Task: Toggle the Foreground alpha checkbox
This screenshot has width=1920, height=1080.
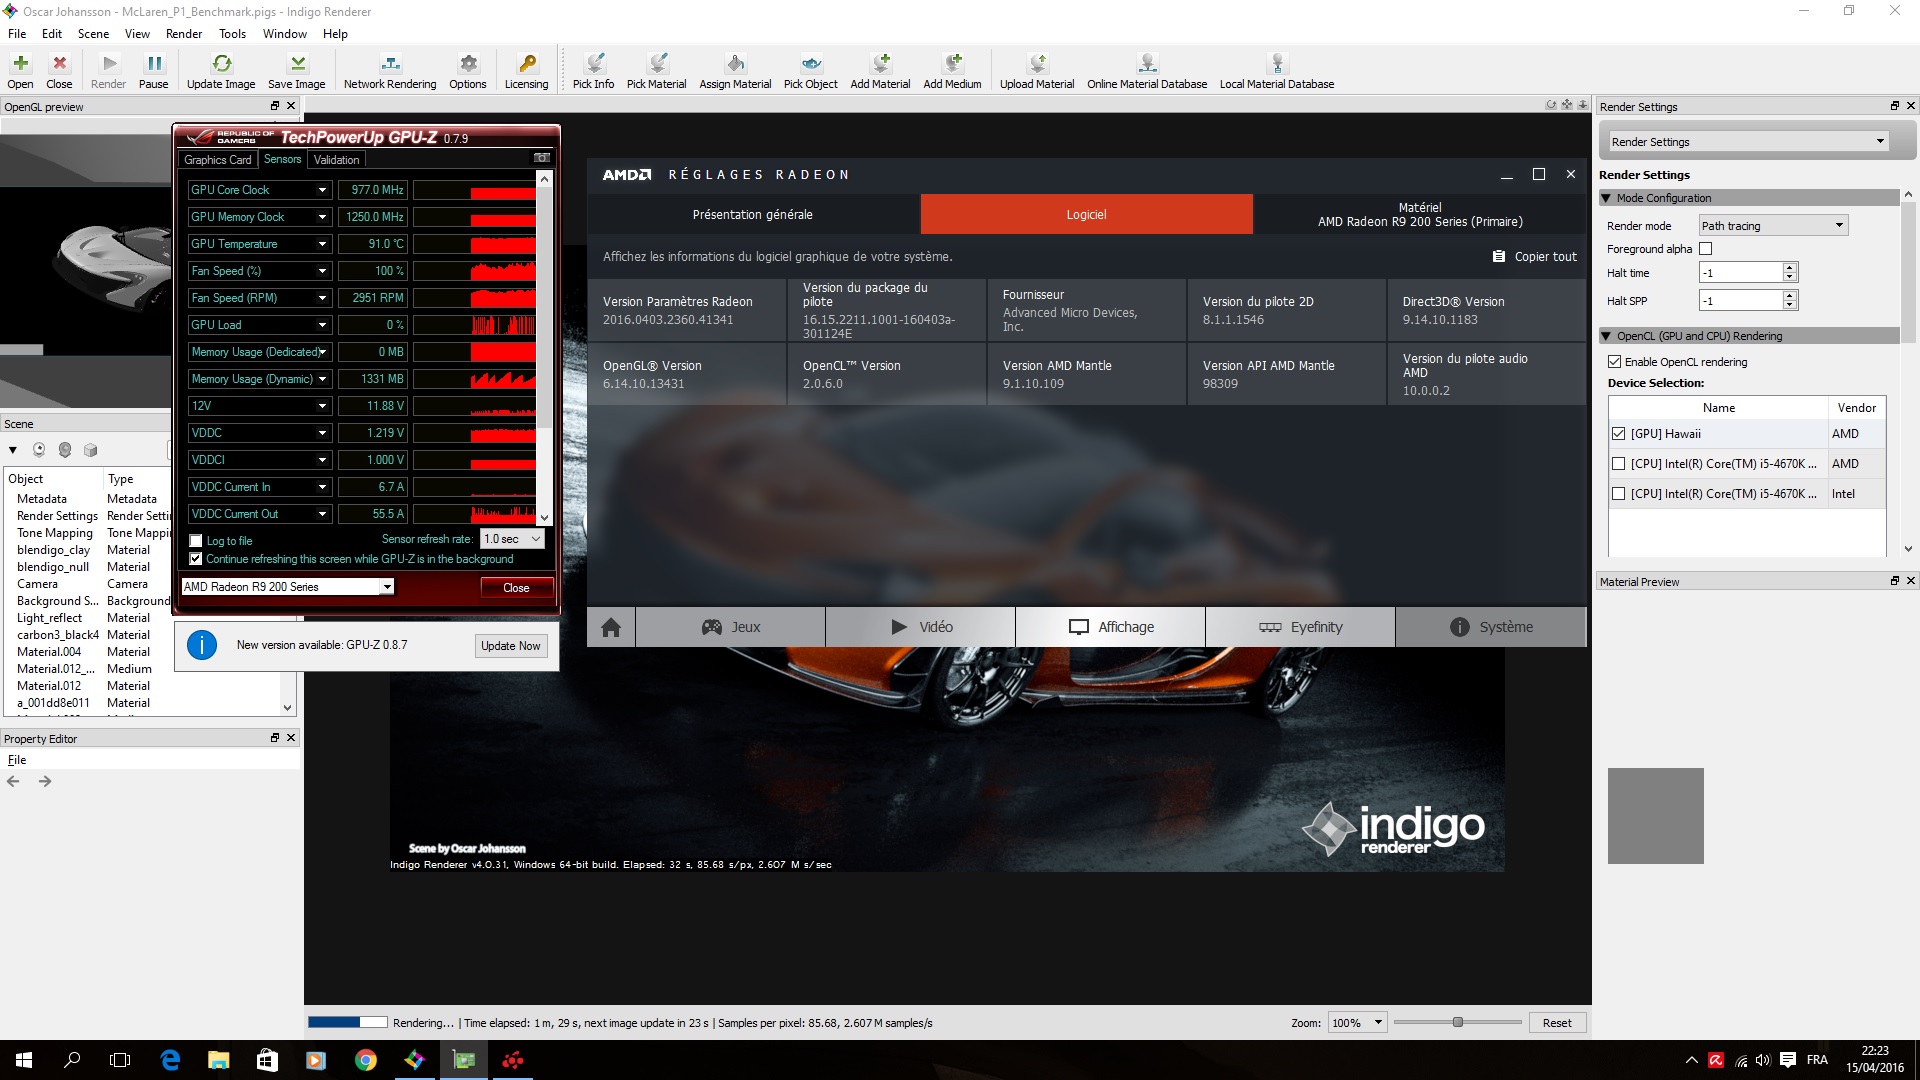Action: point(1706,249)
